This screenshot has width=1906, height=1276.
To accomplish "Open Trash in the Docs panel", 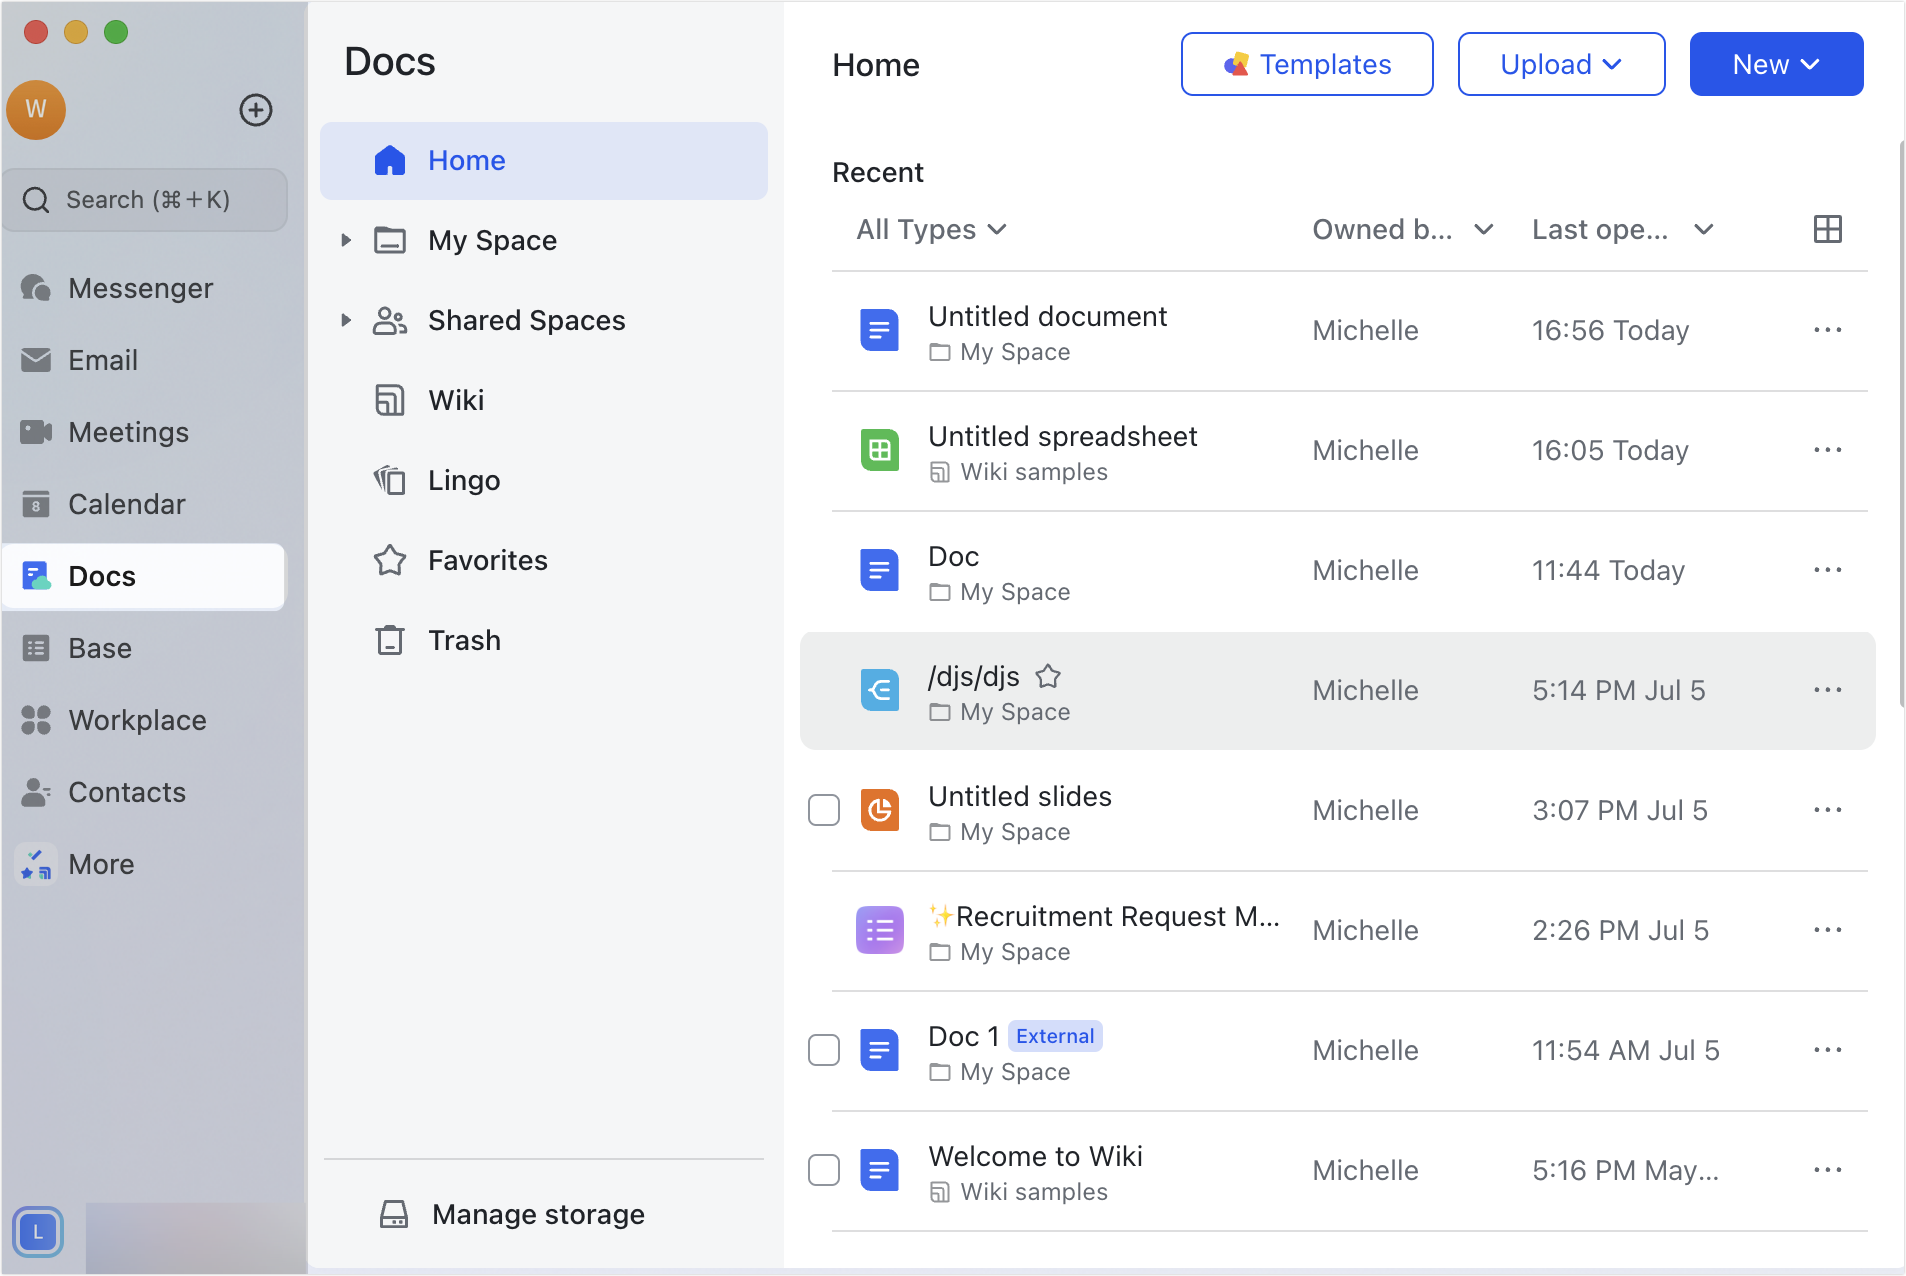I will (464, 640).
